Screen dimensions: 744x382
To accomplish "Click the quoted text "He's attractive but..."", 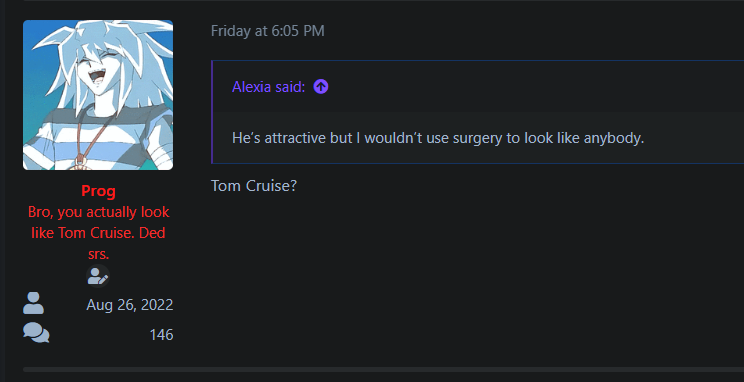I will click(x=438, y=138).
